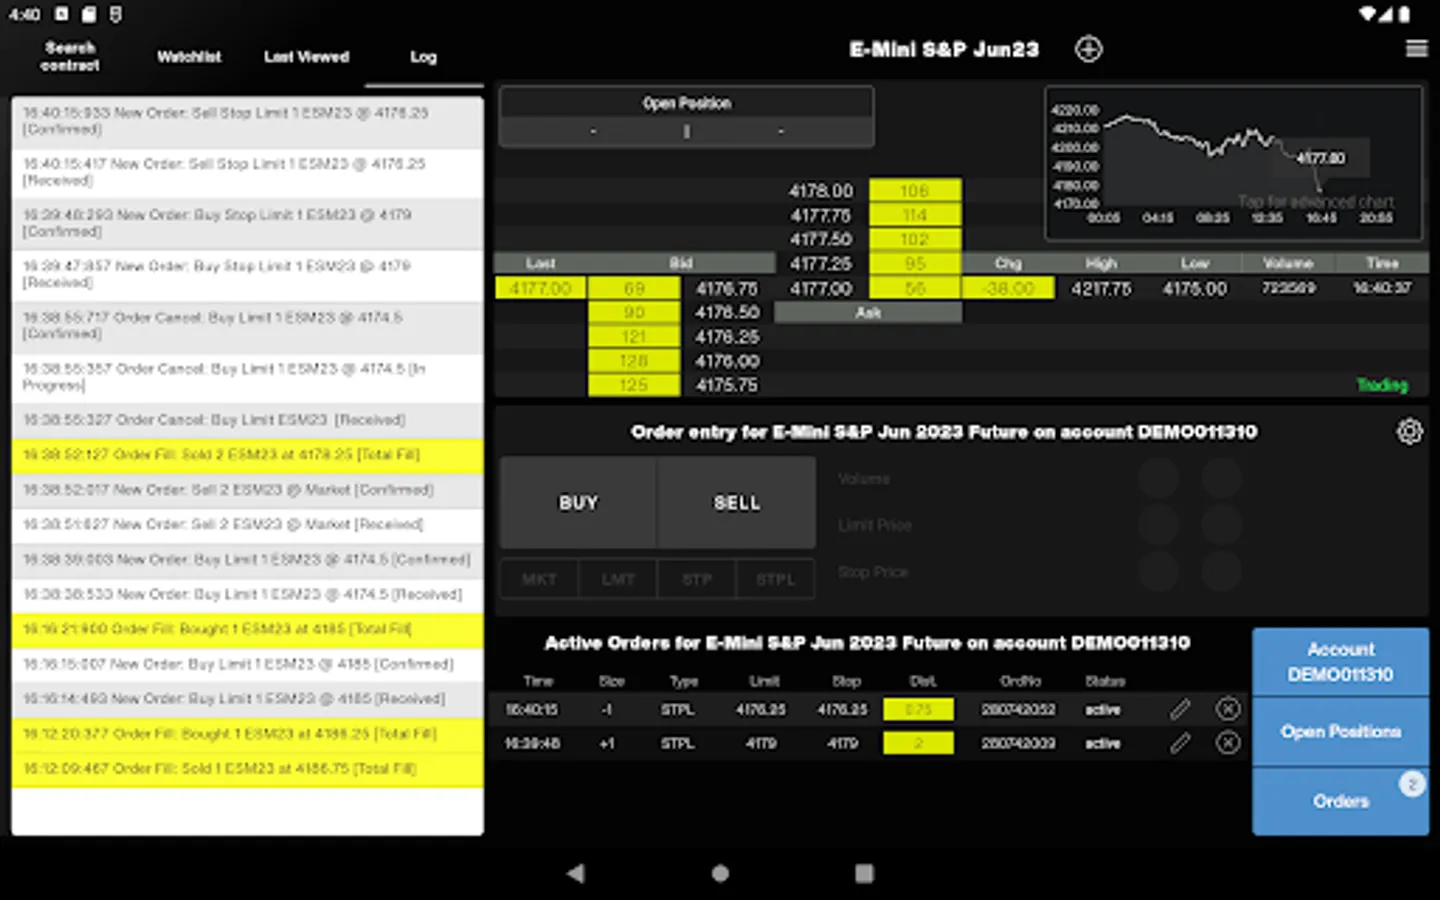Switch to the Watchlist tab
The height and width of the screenshot is (900, 1440).
(x=189, y=57)
